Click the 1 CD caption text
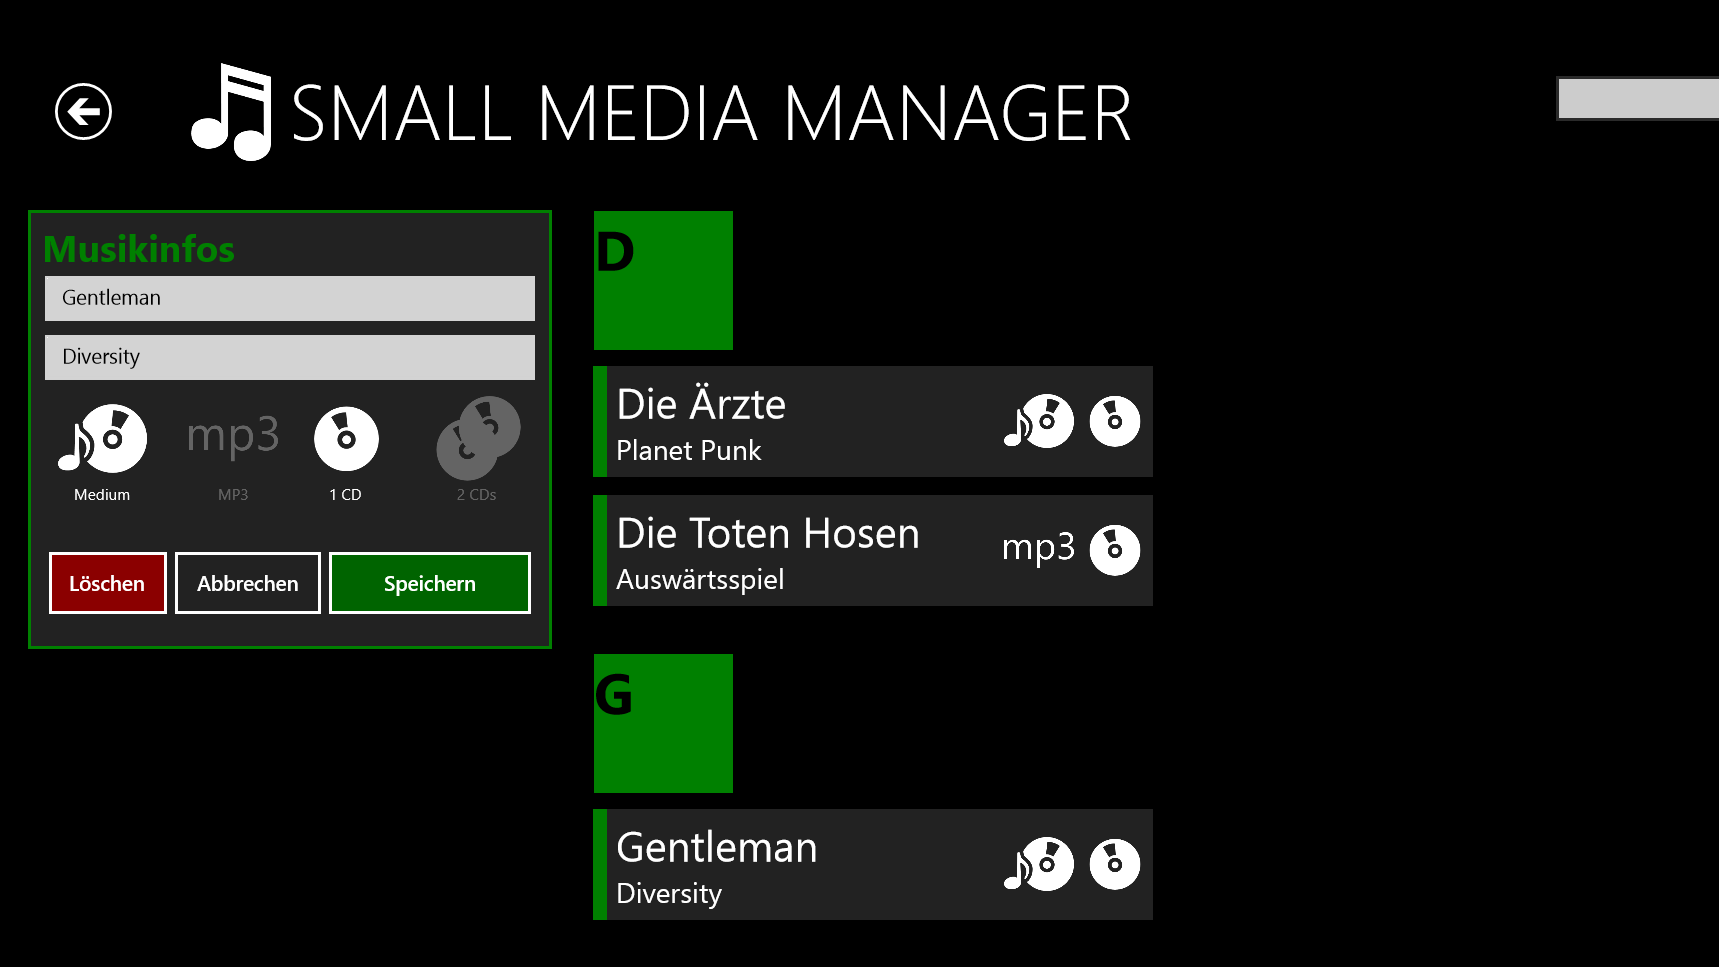Image resolution: width=1719 pixels, height=967 pixels. pos(346,495)
